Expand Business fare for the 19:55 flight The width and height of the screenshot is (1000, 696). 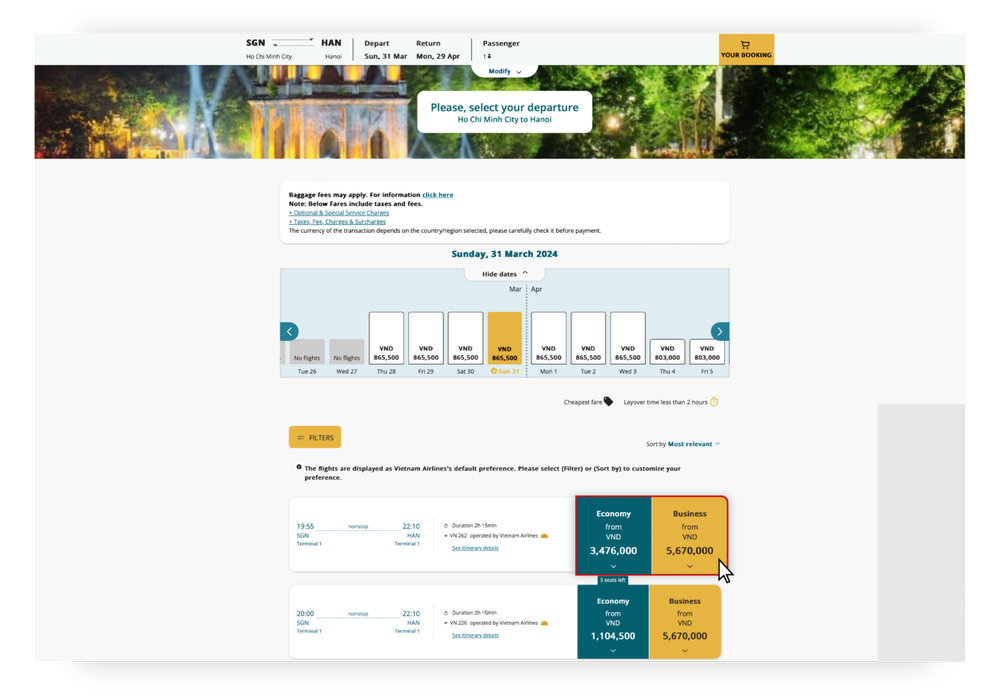689,536
